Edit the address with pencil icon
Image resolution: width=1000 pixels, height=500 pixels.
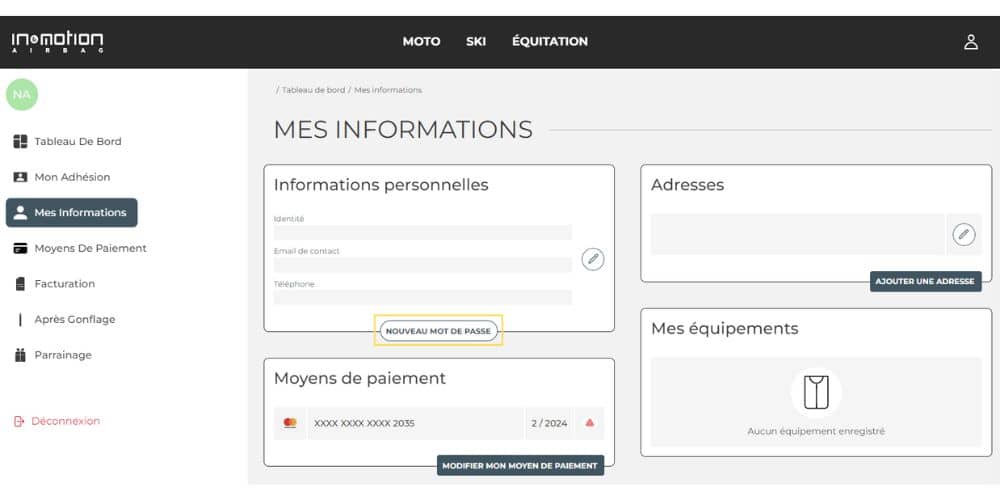[964, 234]
